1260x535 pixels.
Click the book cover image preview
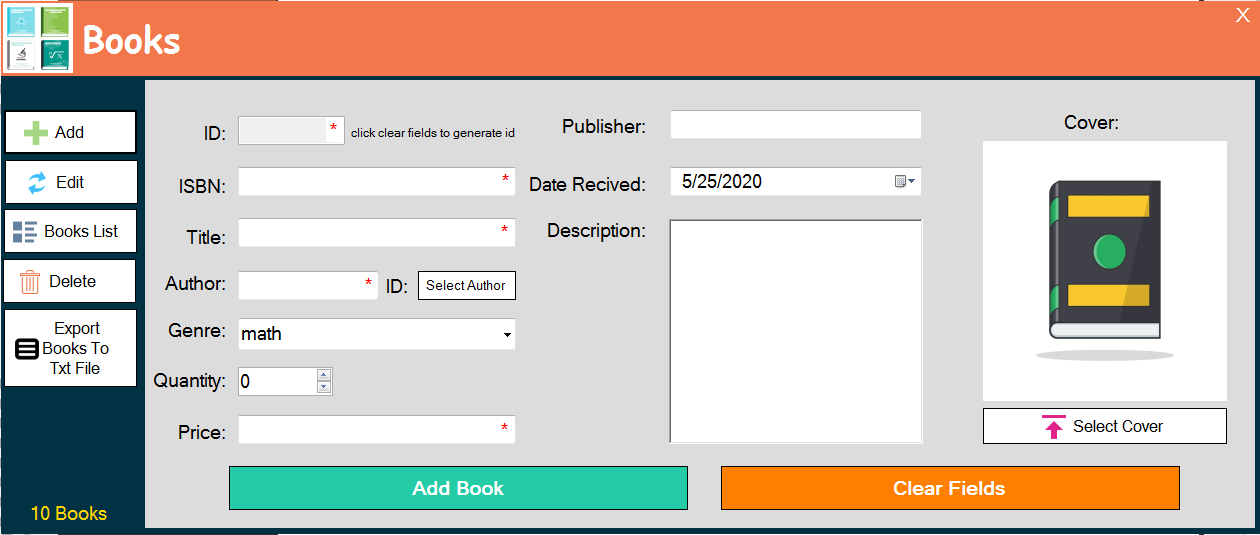coord(1105,271)
